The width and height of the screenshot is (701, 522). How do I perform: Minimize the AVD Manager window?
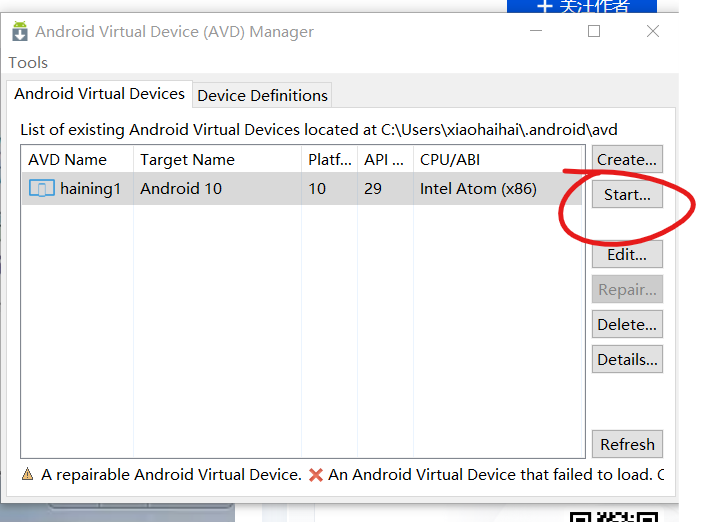(537, 31)
